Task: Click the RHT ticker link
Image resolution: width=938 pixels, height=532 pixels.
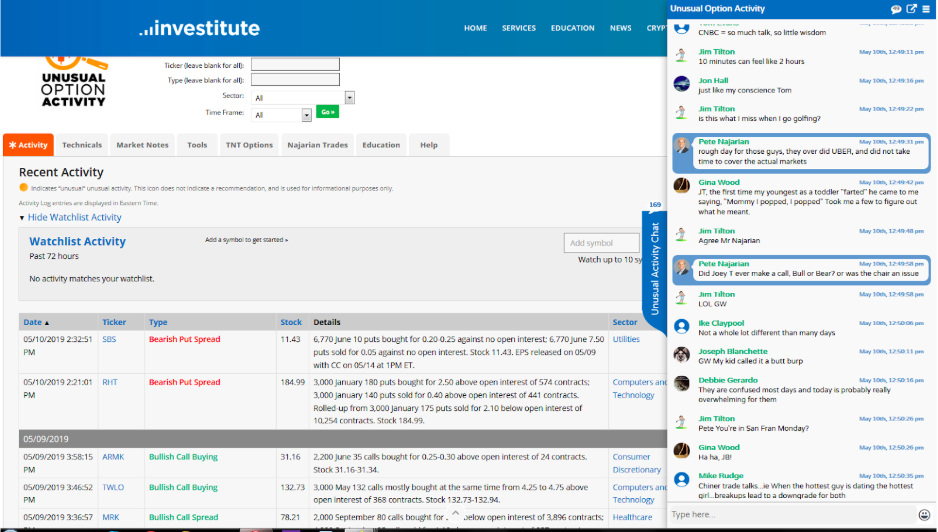Action: [110, 382]
